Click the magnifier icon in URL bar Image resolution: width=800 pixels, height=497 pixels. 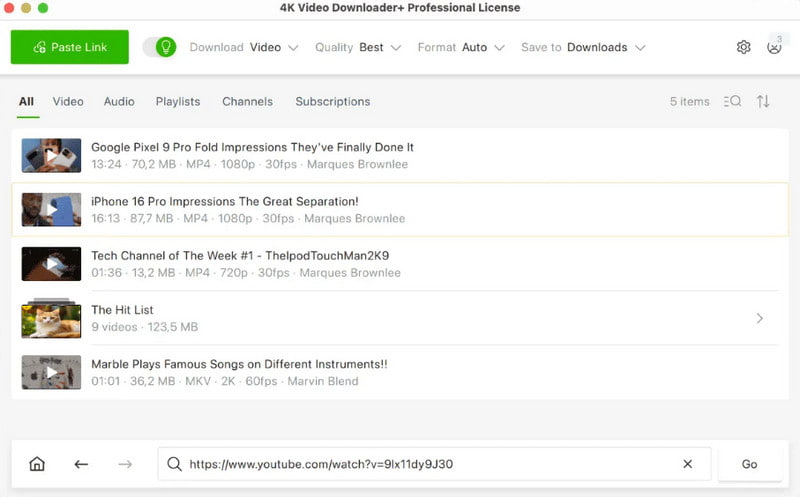pos(174,464)
